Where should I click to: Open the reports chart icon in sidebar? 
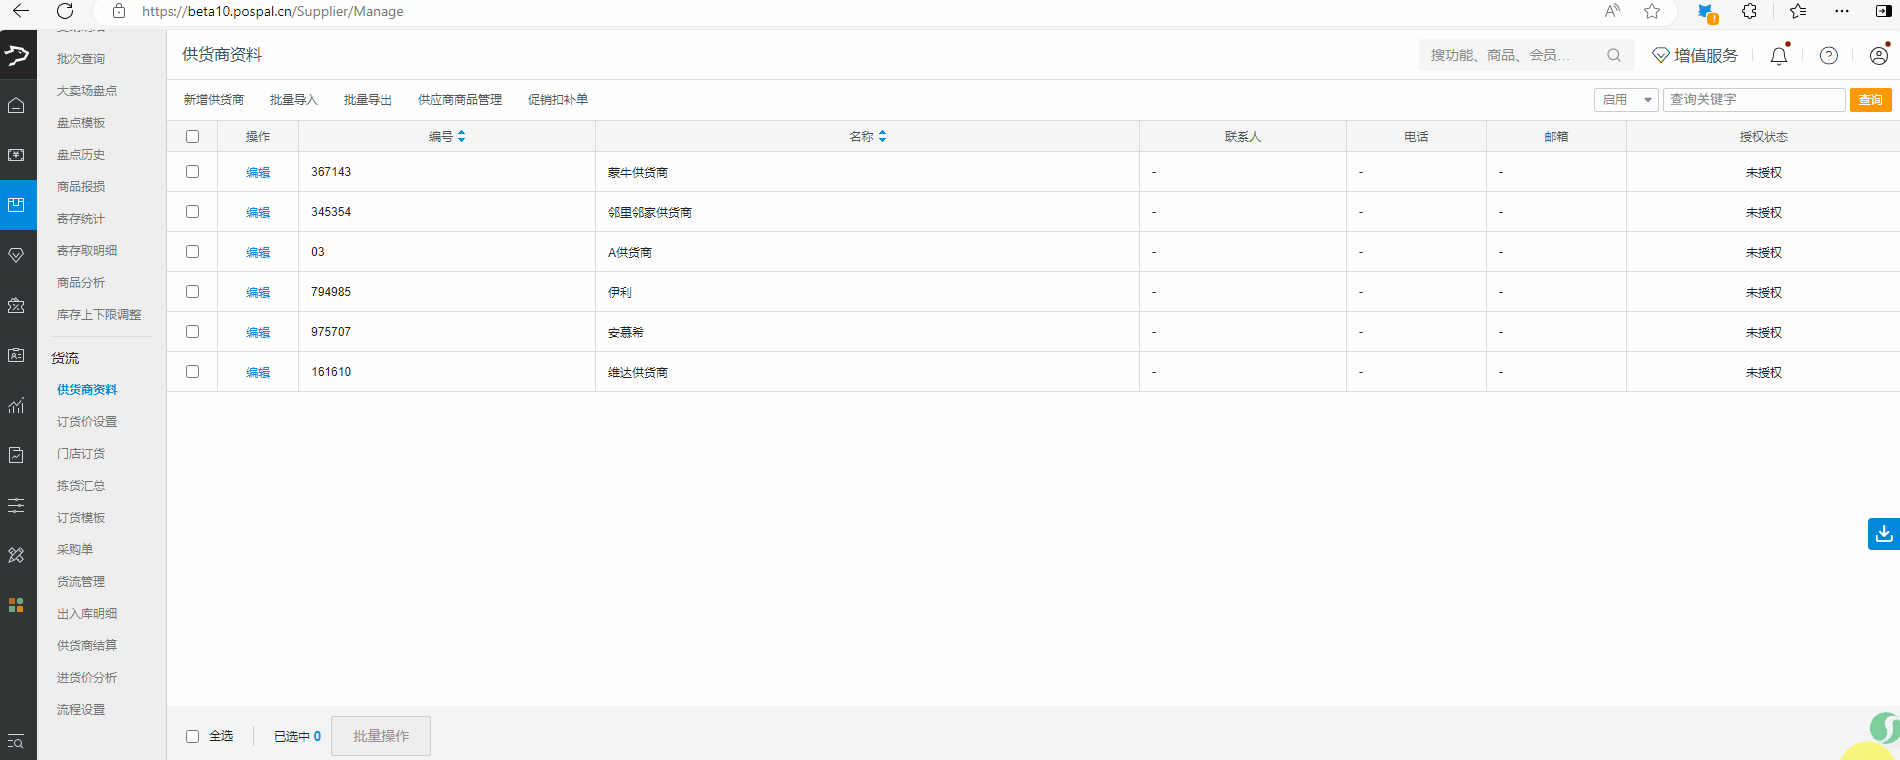[x=17, y=405]
